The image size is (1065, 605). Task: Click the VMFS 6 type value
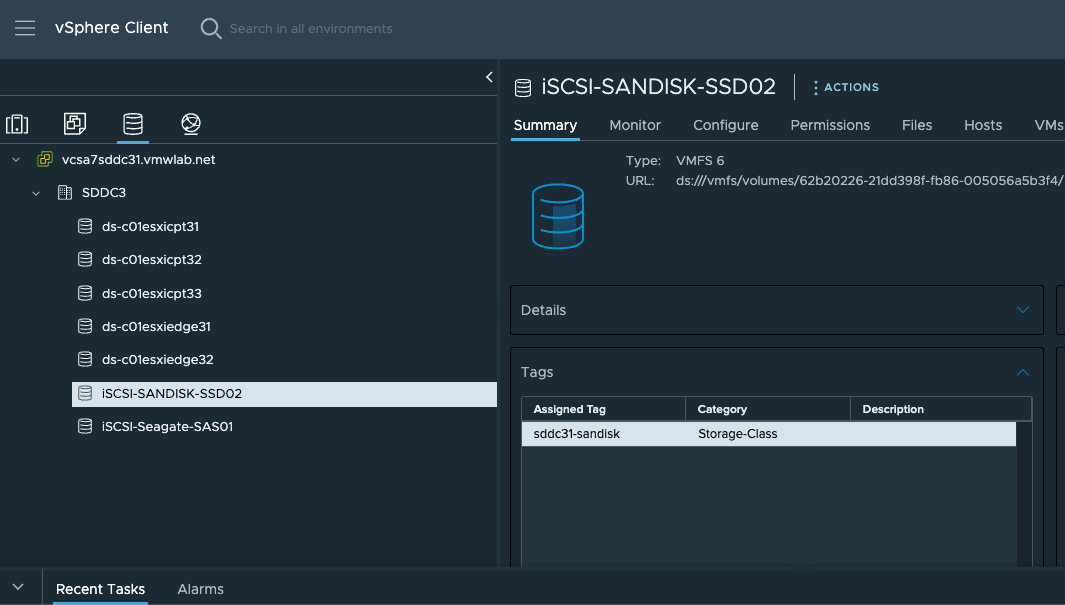click(x=700, y=161)
